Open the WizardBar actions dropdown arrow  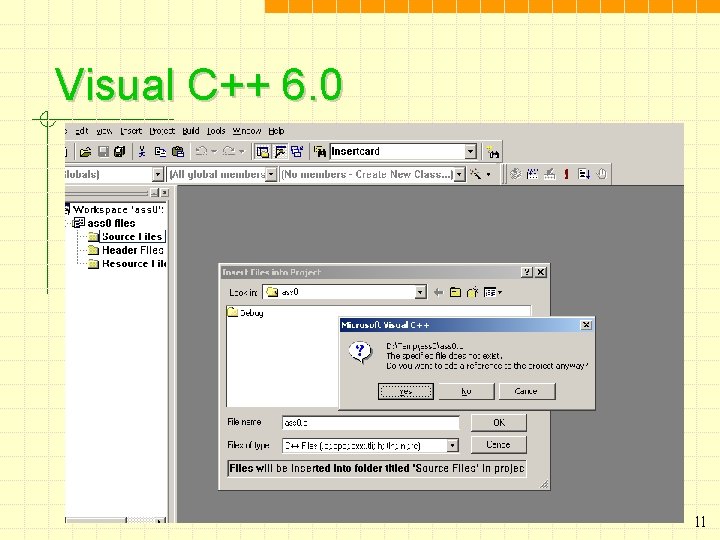click(489, 174)
